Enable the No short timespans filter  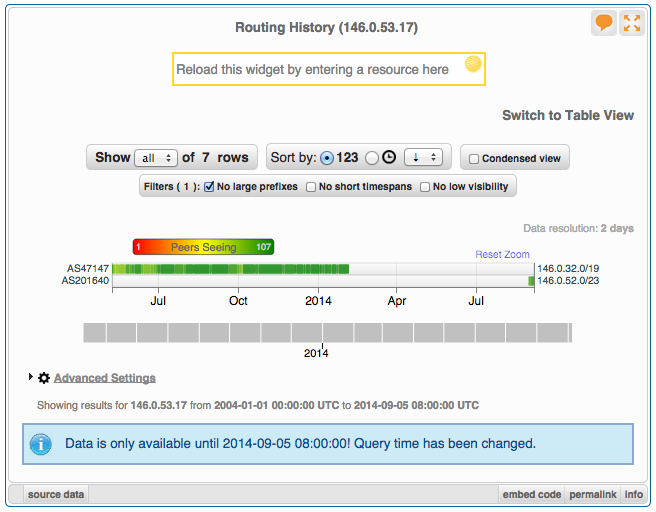(x=311, y=187)
